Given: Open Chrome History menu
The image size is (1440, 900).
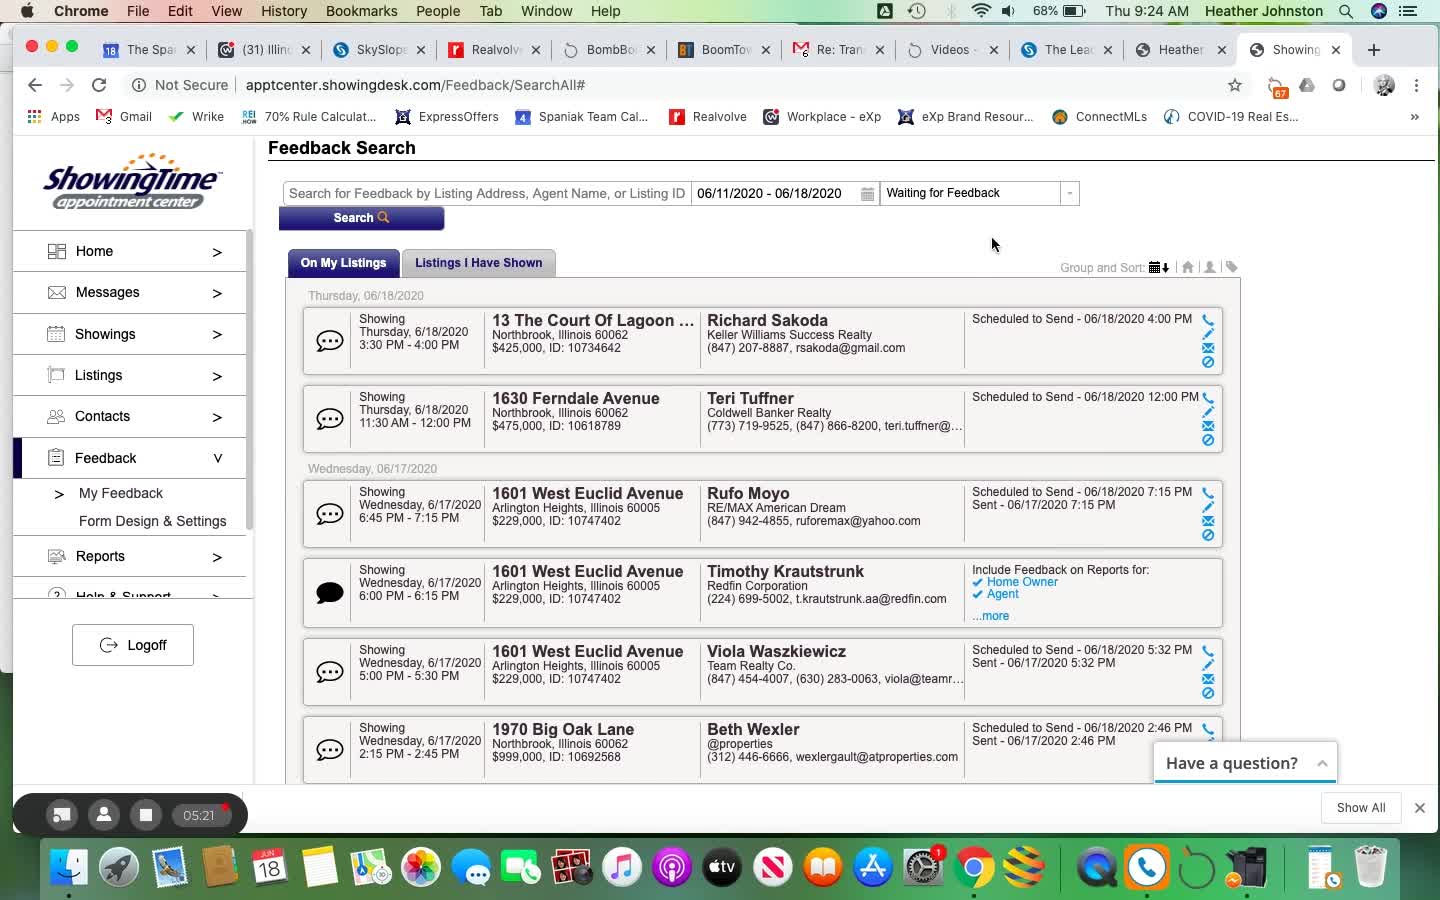Looking at the screenshot, I should [x=284, y=11].
